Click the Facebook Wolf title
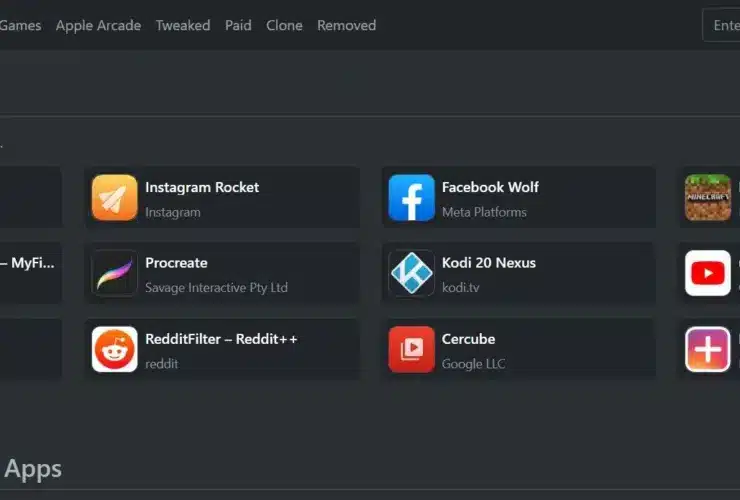Screen dimensions: 740x500 click(x=490, y=187)
